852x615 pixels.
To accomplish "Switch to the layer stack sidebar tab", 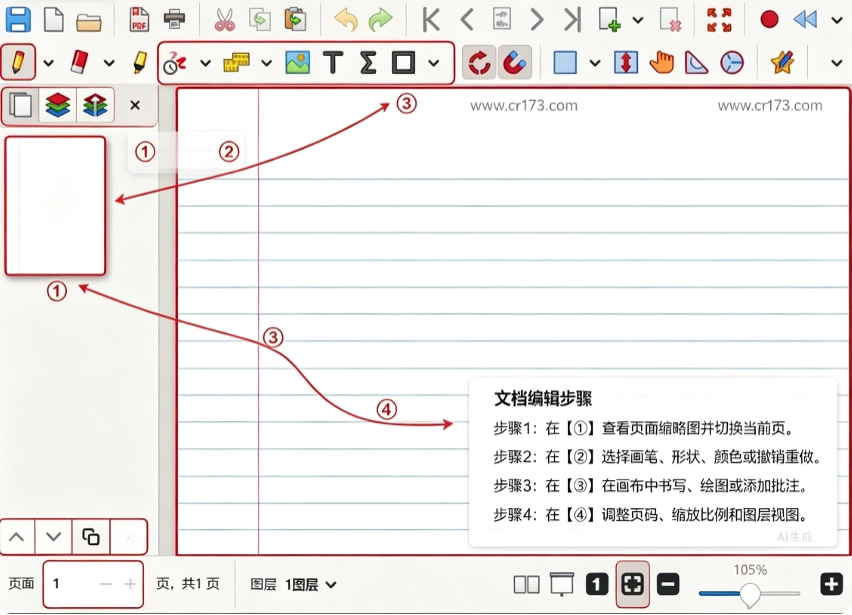I will (58, 104).
